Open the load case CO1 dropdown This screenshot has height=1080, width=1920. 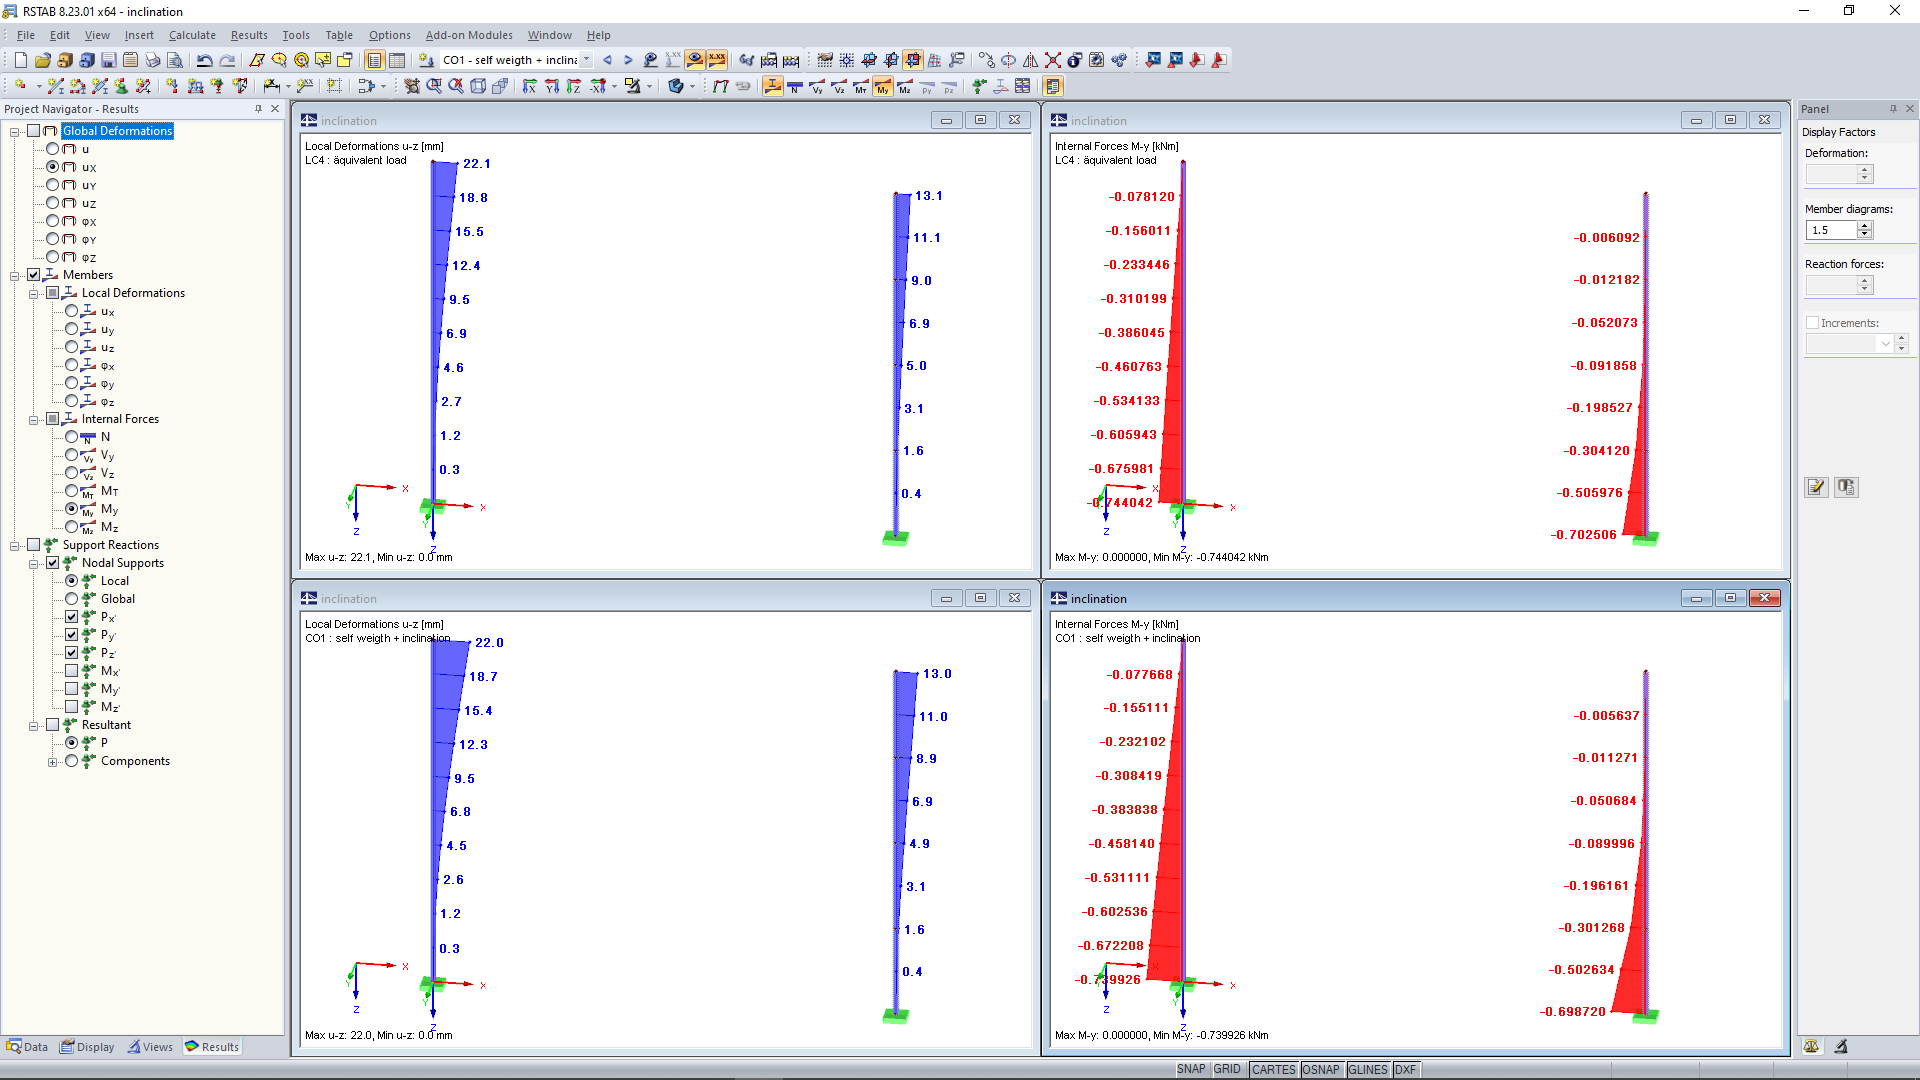(x=586, y=60)
